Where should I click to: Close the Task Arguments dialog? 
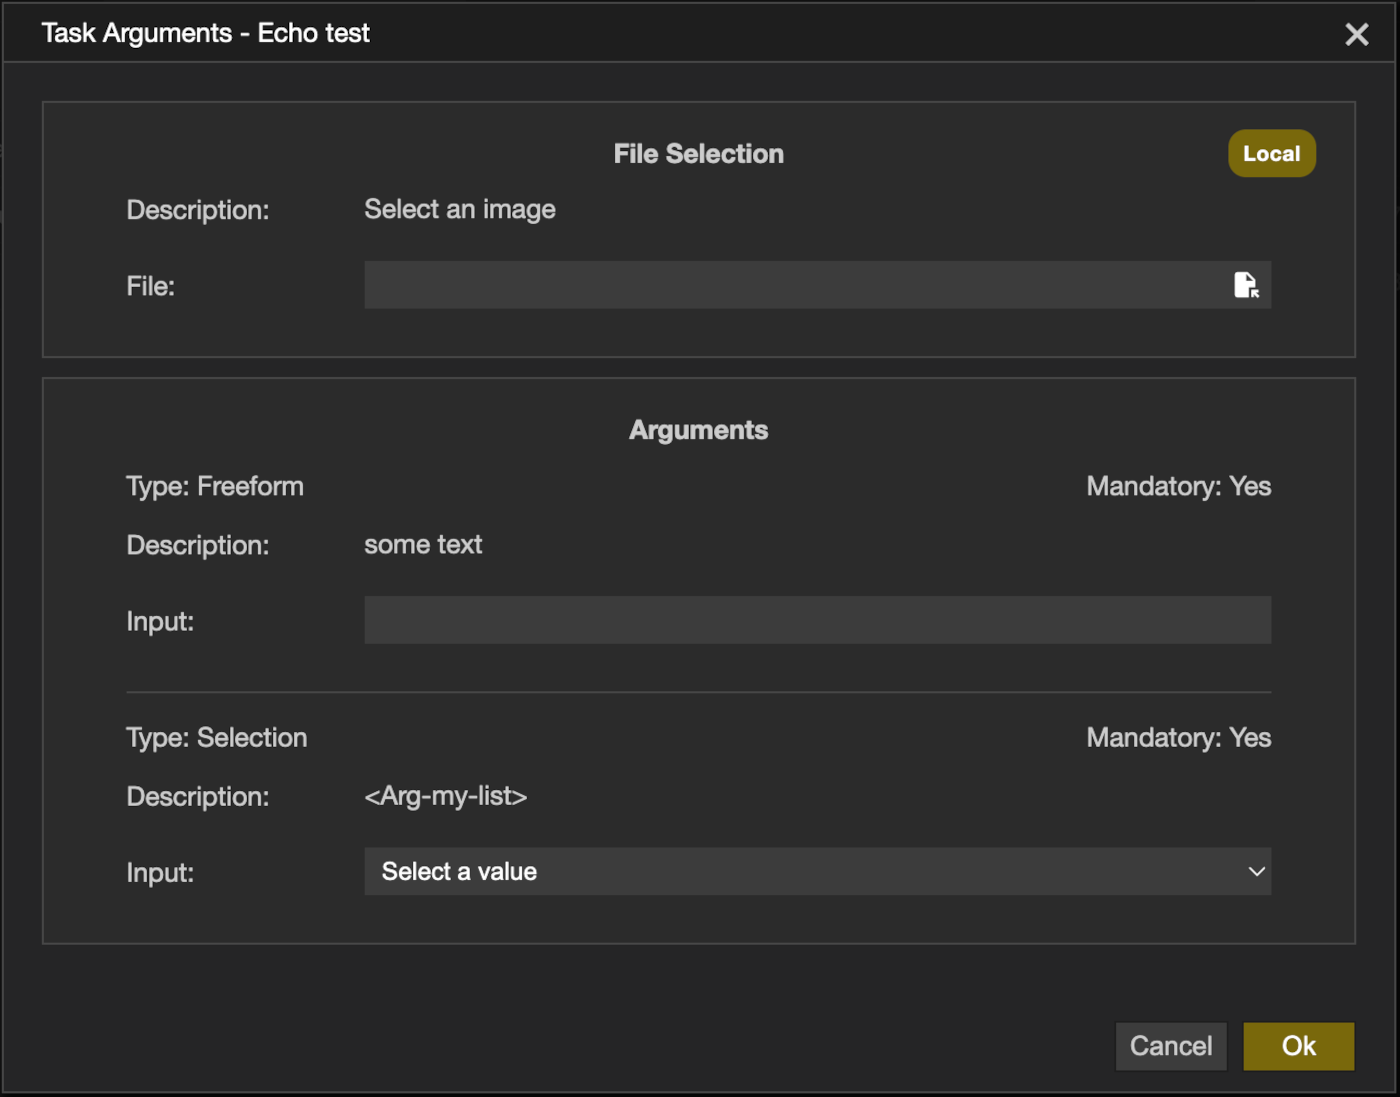(x=1357, y=34)
